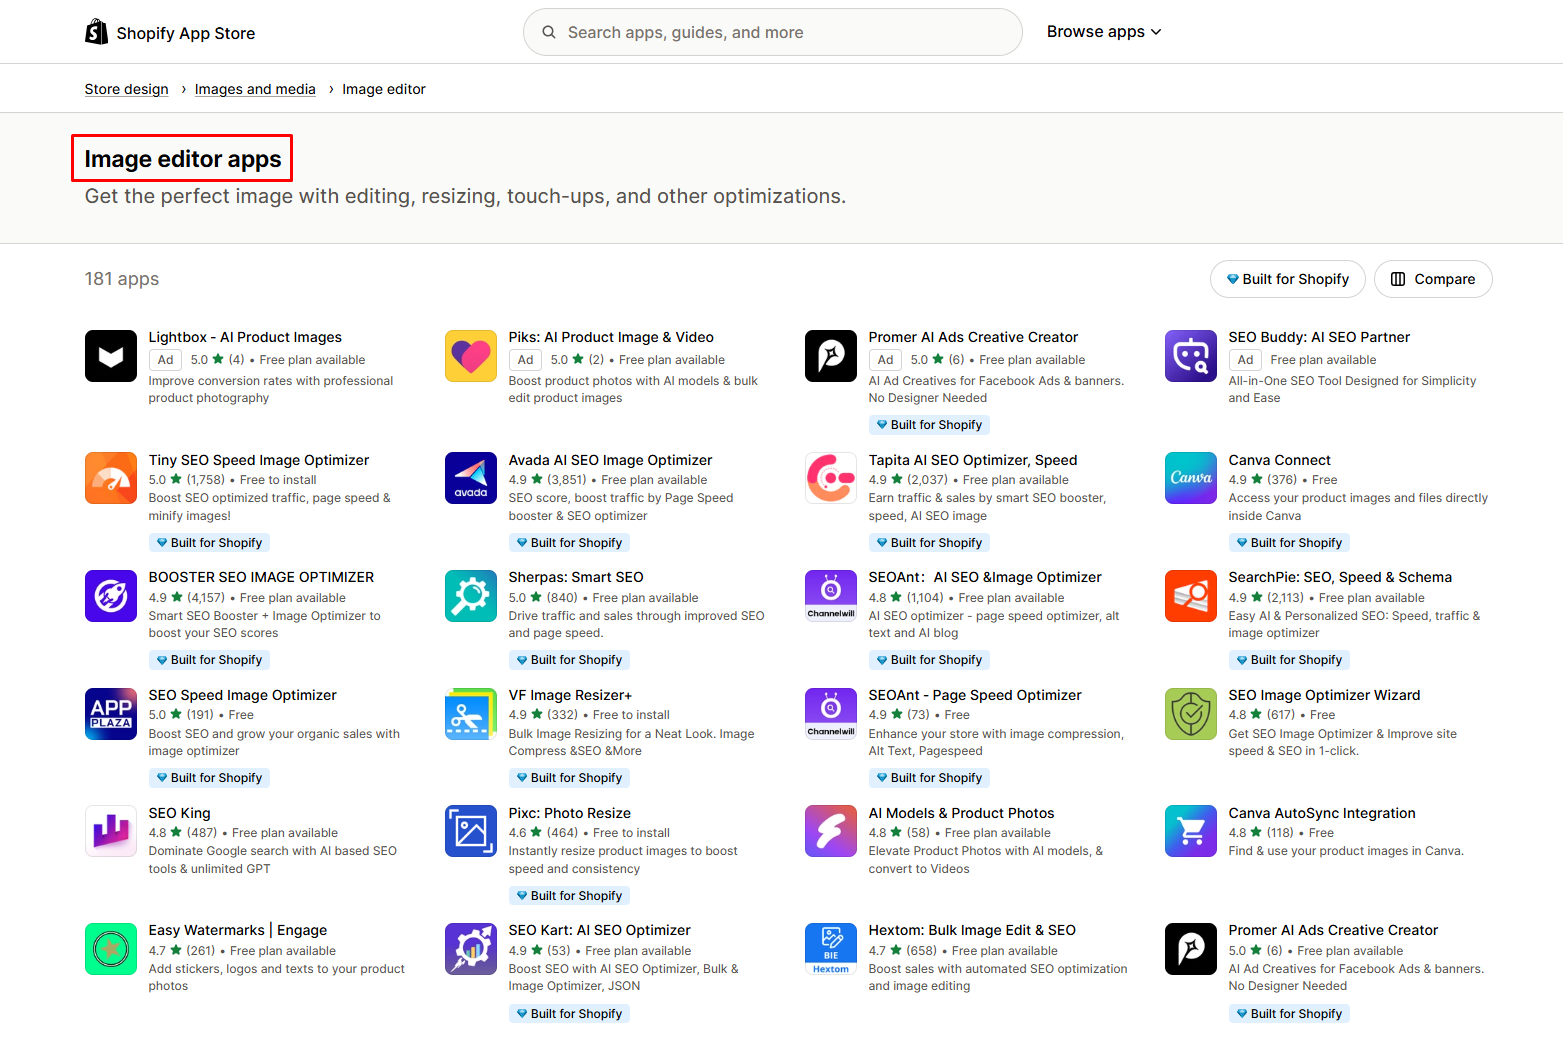Image resolution: width=1563 pixels, height=1058 pixels.
Task: Open the Easy Watermarks green star icon
Action: coord(110,949)
